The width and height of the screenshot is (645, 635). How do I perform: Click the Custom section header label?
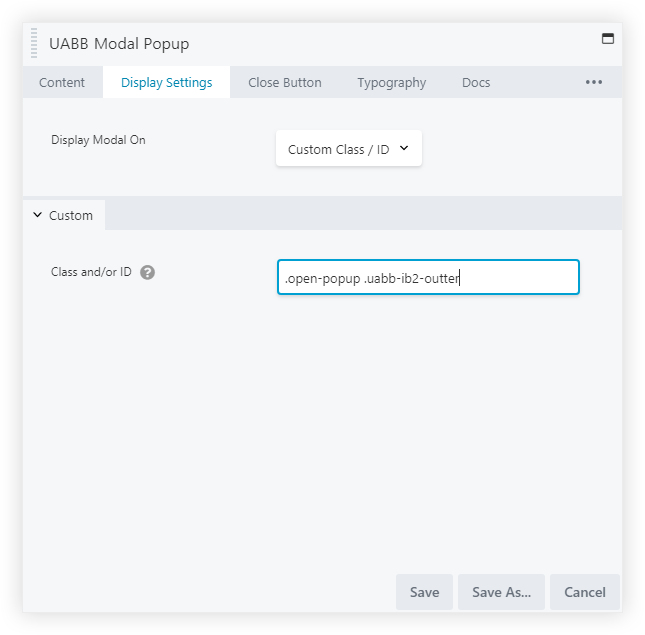[x=71, y=215]
